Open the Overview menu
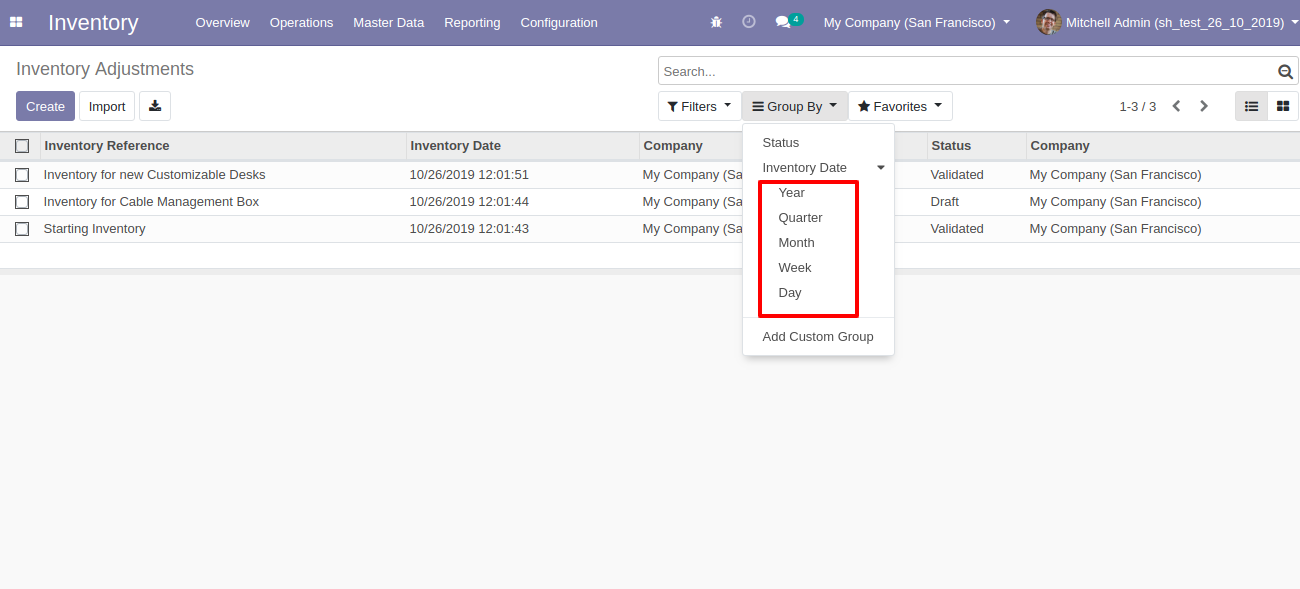 coord(222,22)
